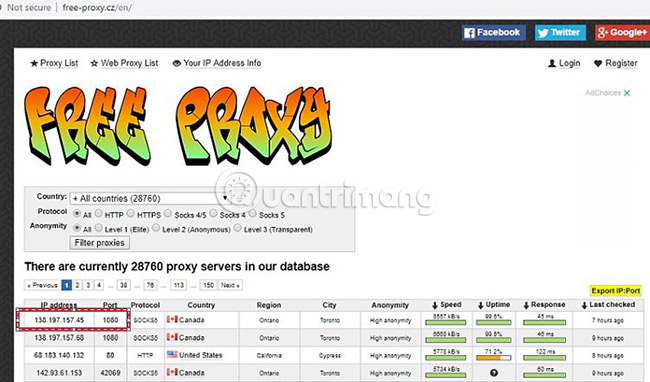Click the question mark uptime icon

coord(494,372)
